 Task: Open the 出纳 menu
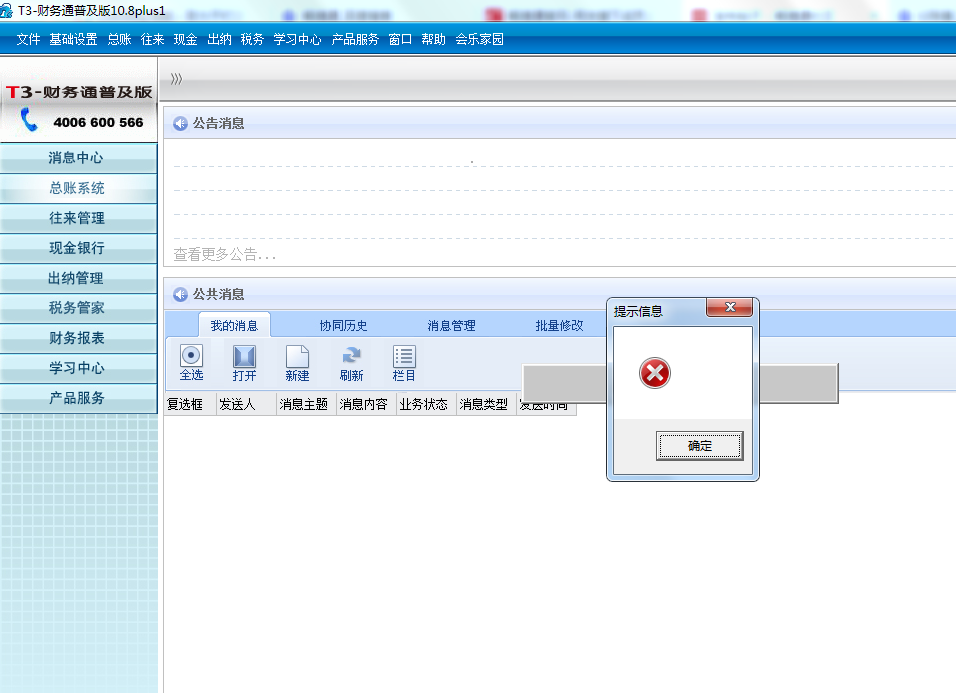[219, 40]
